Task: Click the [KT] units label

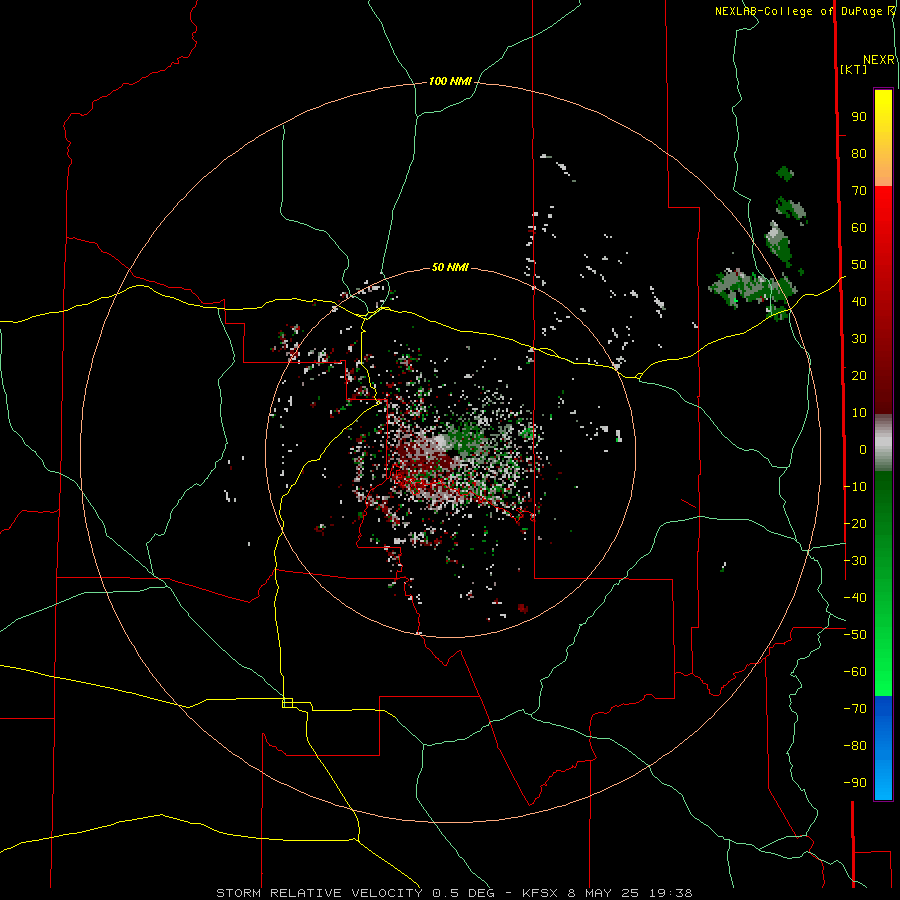Action: point(854,69)
